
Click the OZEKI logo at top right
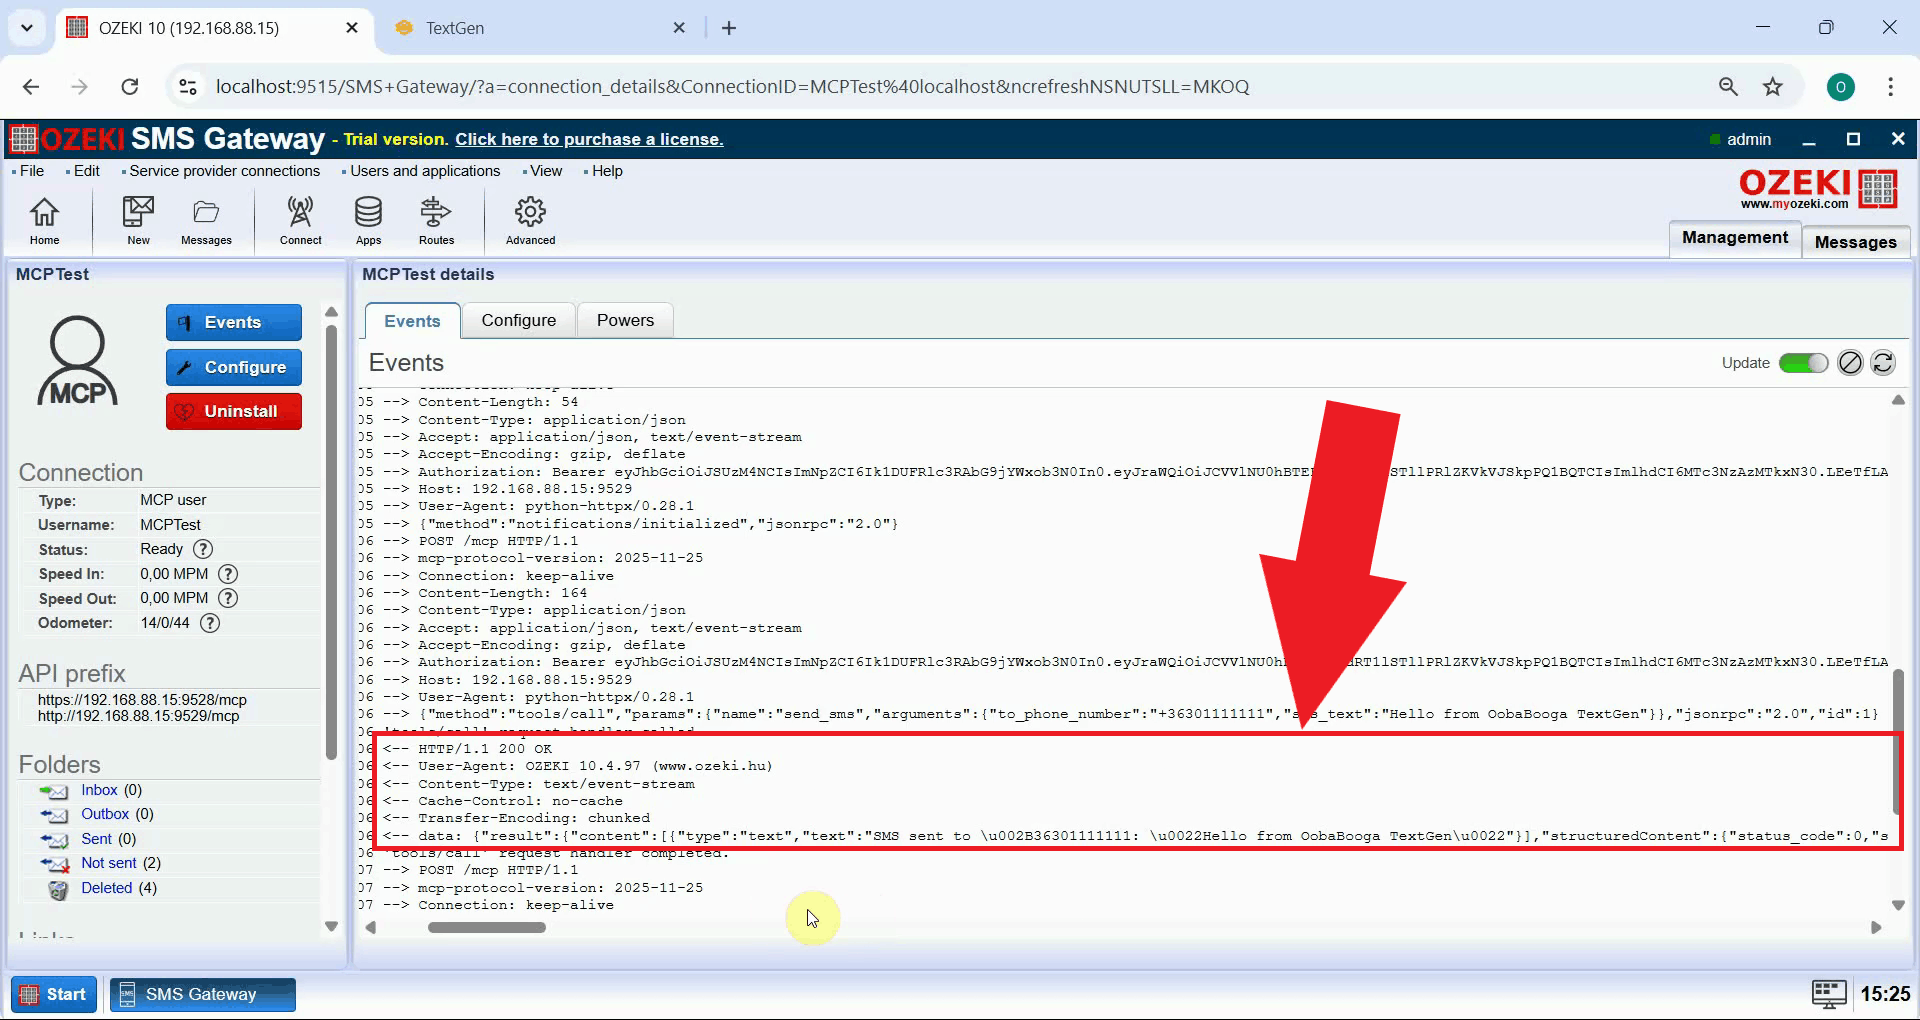pos(1817,188)
